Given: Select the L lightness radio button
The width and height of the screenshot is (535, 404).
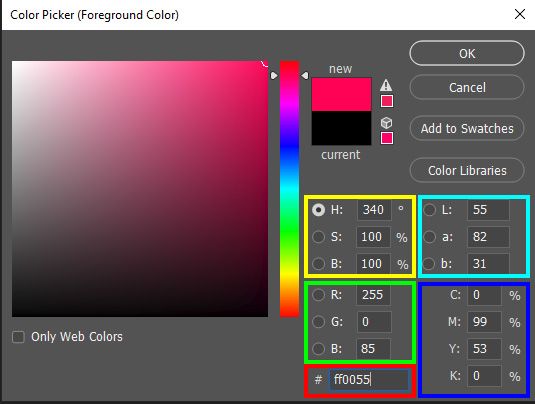Looking at the screenshot, I should coord(429,210).
